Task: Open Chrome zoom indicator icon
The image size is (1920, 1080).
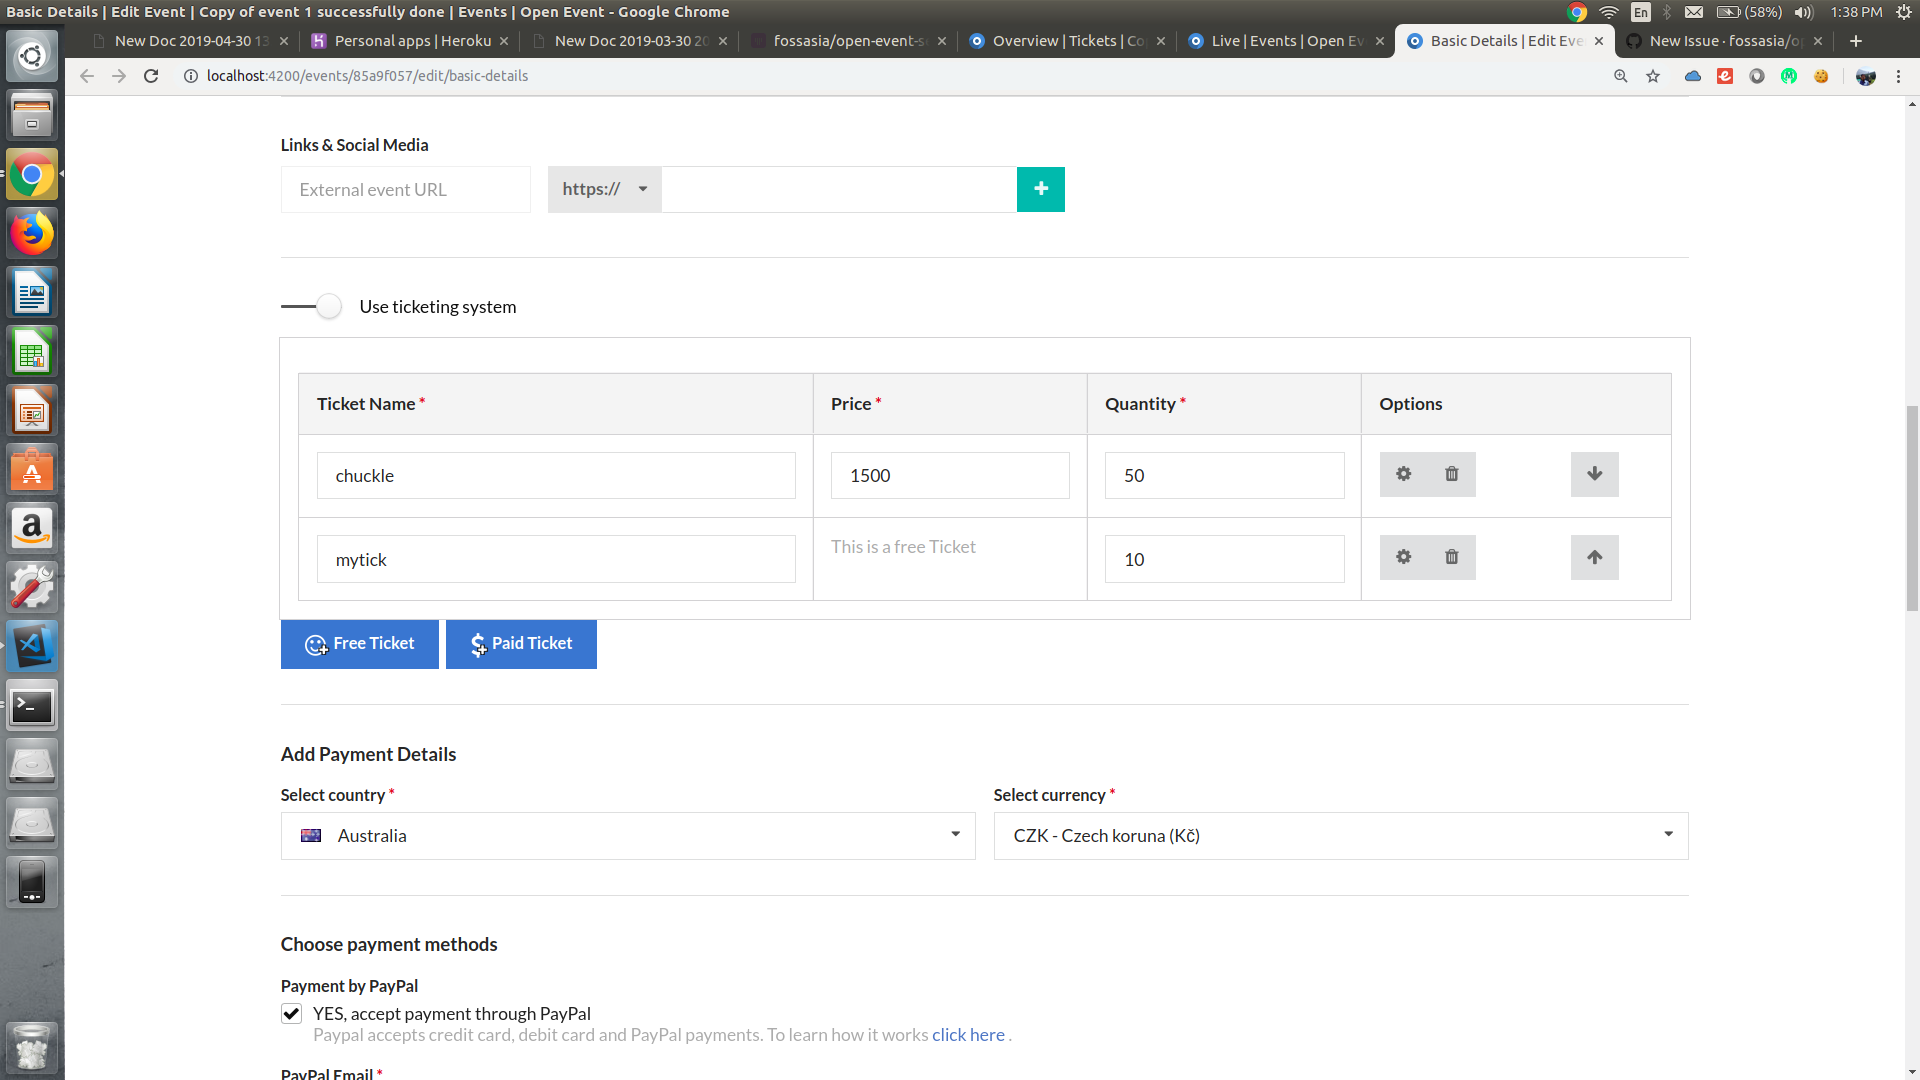Action: pyautogui.click(x=1621, y=76)
